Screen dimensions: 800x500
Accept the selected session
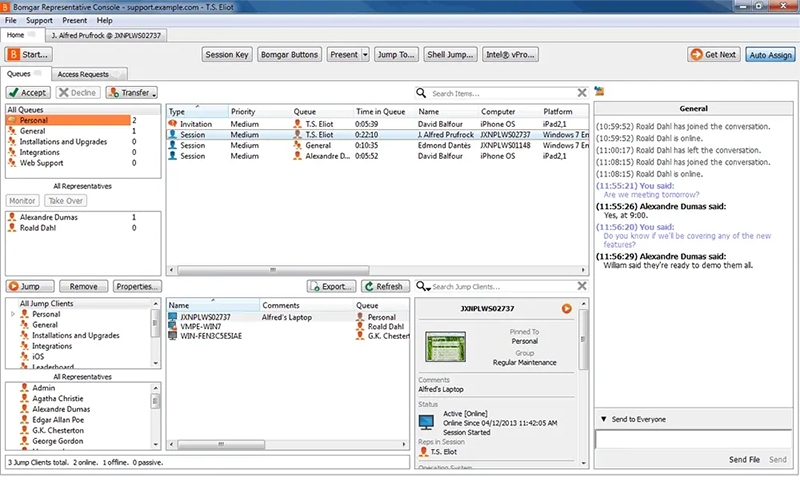pyautogui.click(x=28, y=92)
